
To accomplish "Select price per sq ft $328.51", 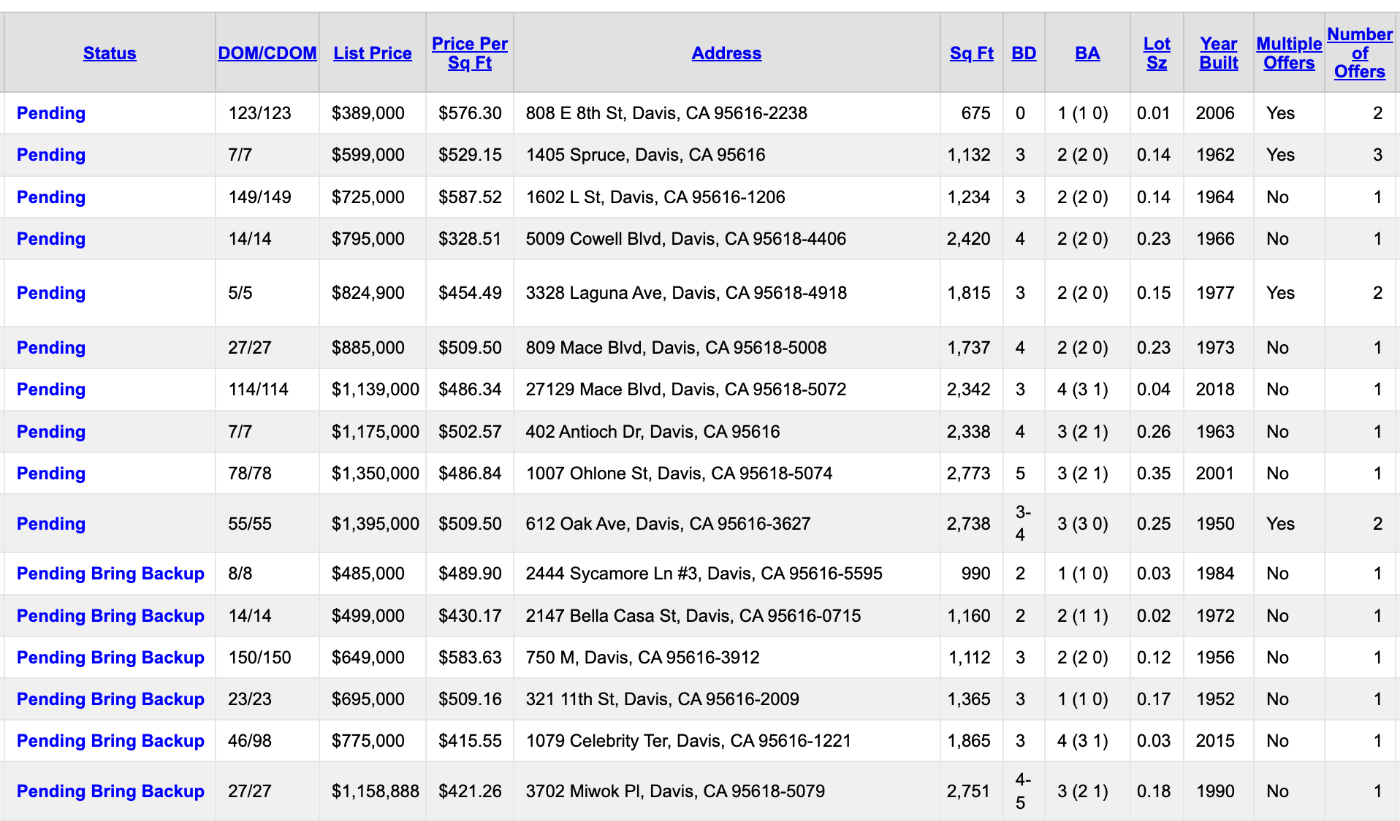I will click(x=470, y=239).
